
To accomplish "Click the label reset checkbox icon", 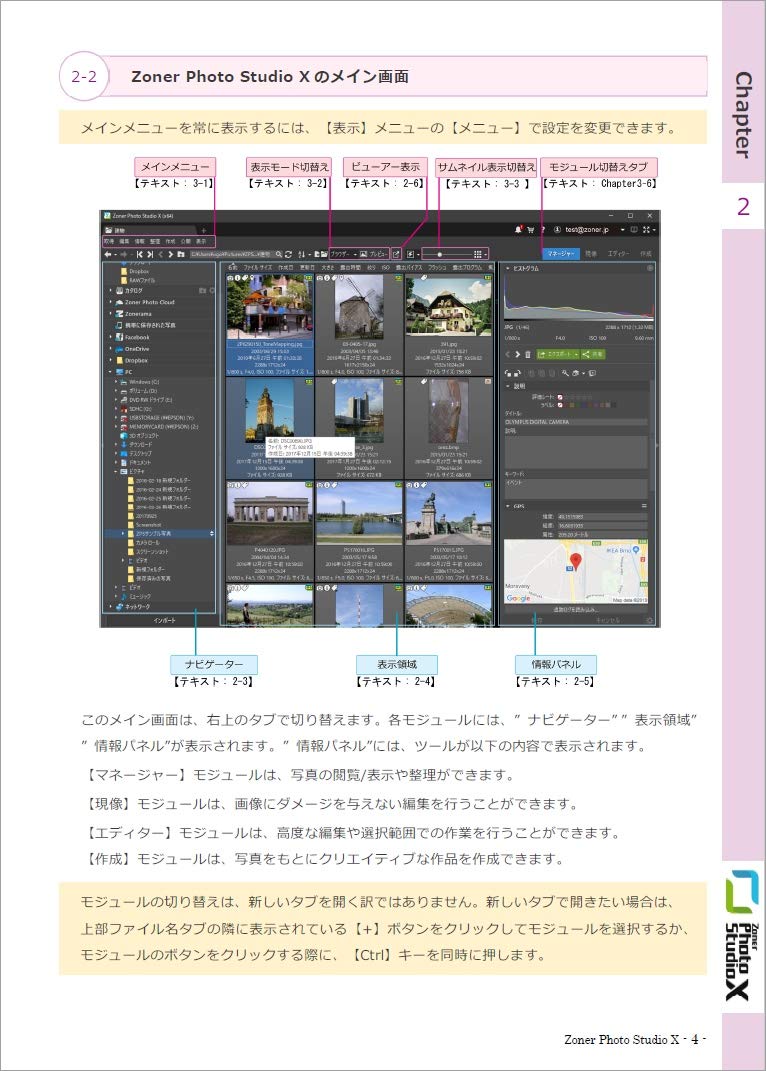I will point(560,405).
